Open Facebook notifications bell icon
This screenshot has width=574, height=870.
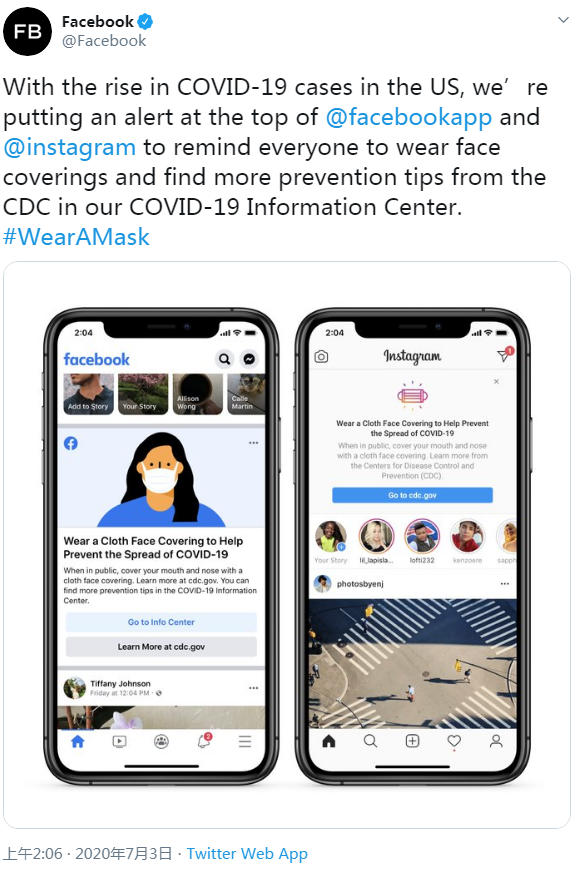coord(204,741)
